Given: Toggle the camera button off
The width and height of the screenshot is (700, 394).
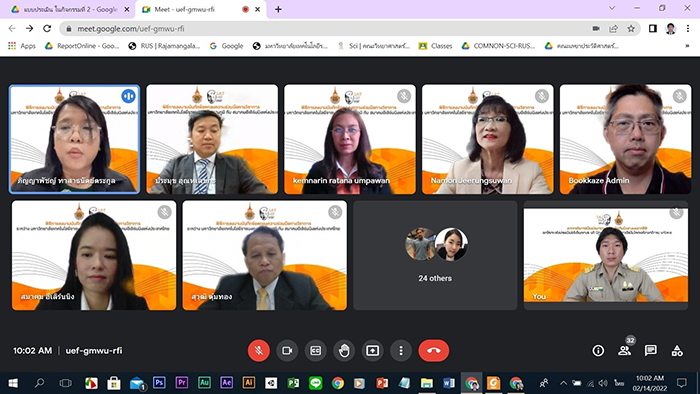Looking at the screenshot, I should click(x=287, y=351).
